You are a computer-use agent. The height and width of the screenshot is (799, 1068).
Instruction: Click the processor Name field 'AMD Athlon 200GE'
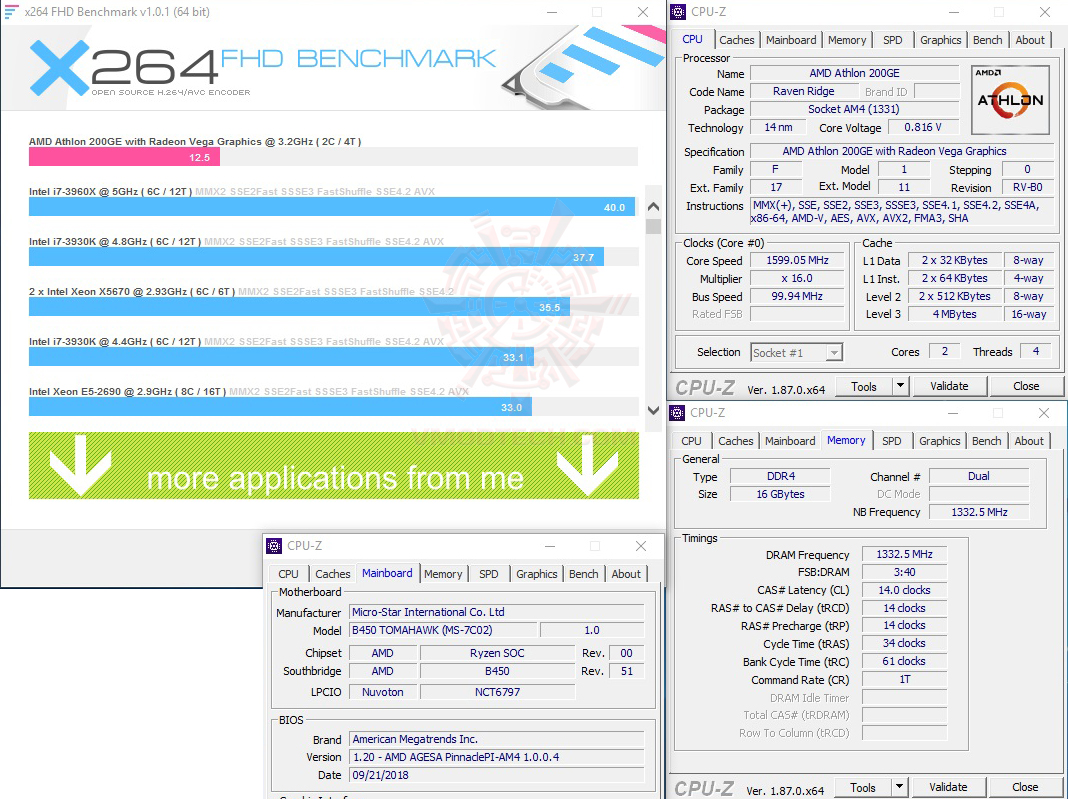pos(854,73)
